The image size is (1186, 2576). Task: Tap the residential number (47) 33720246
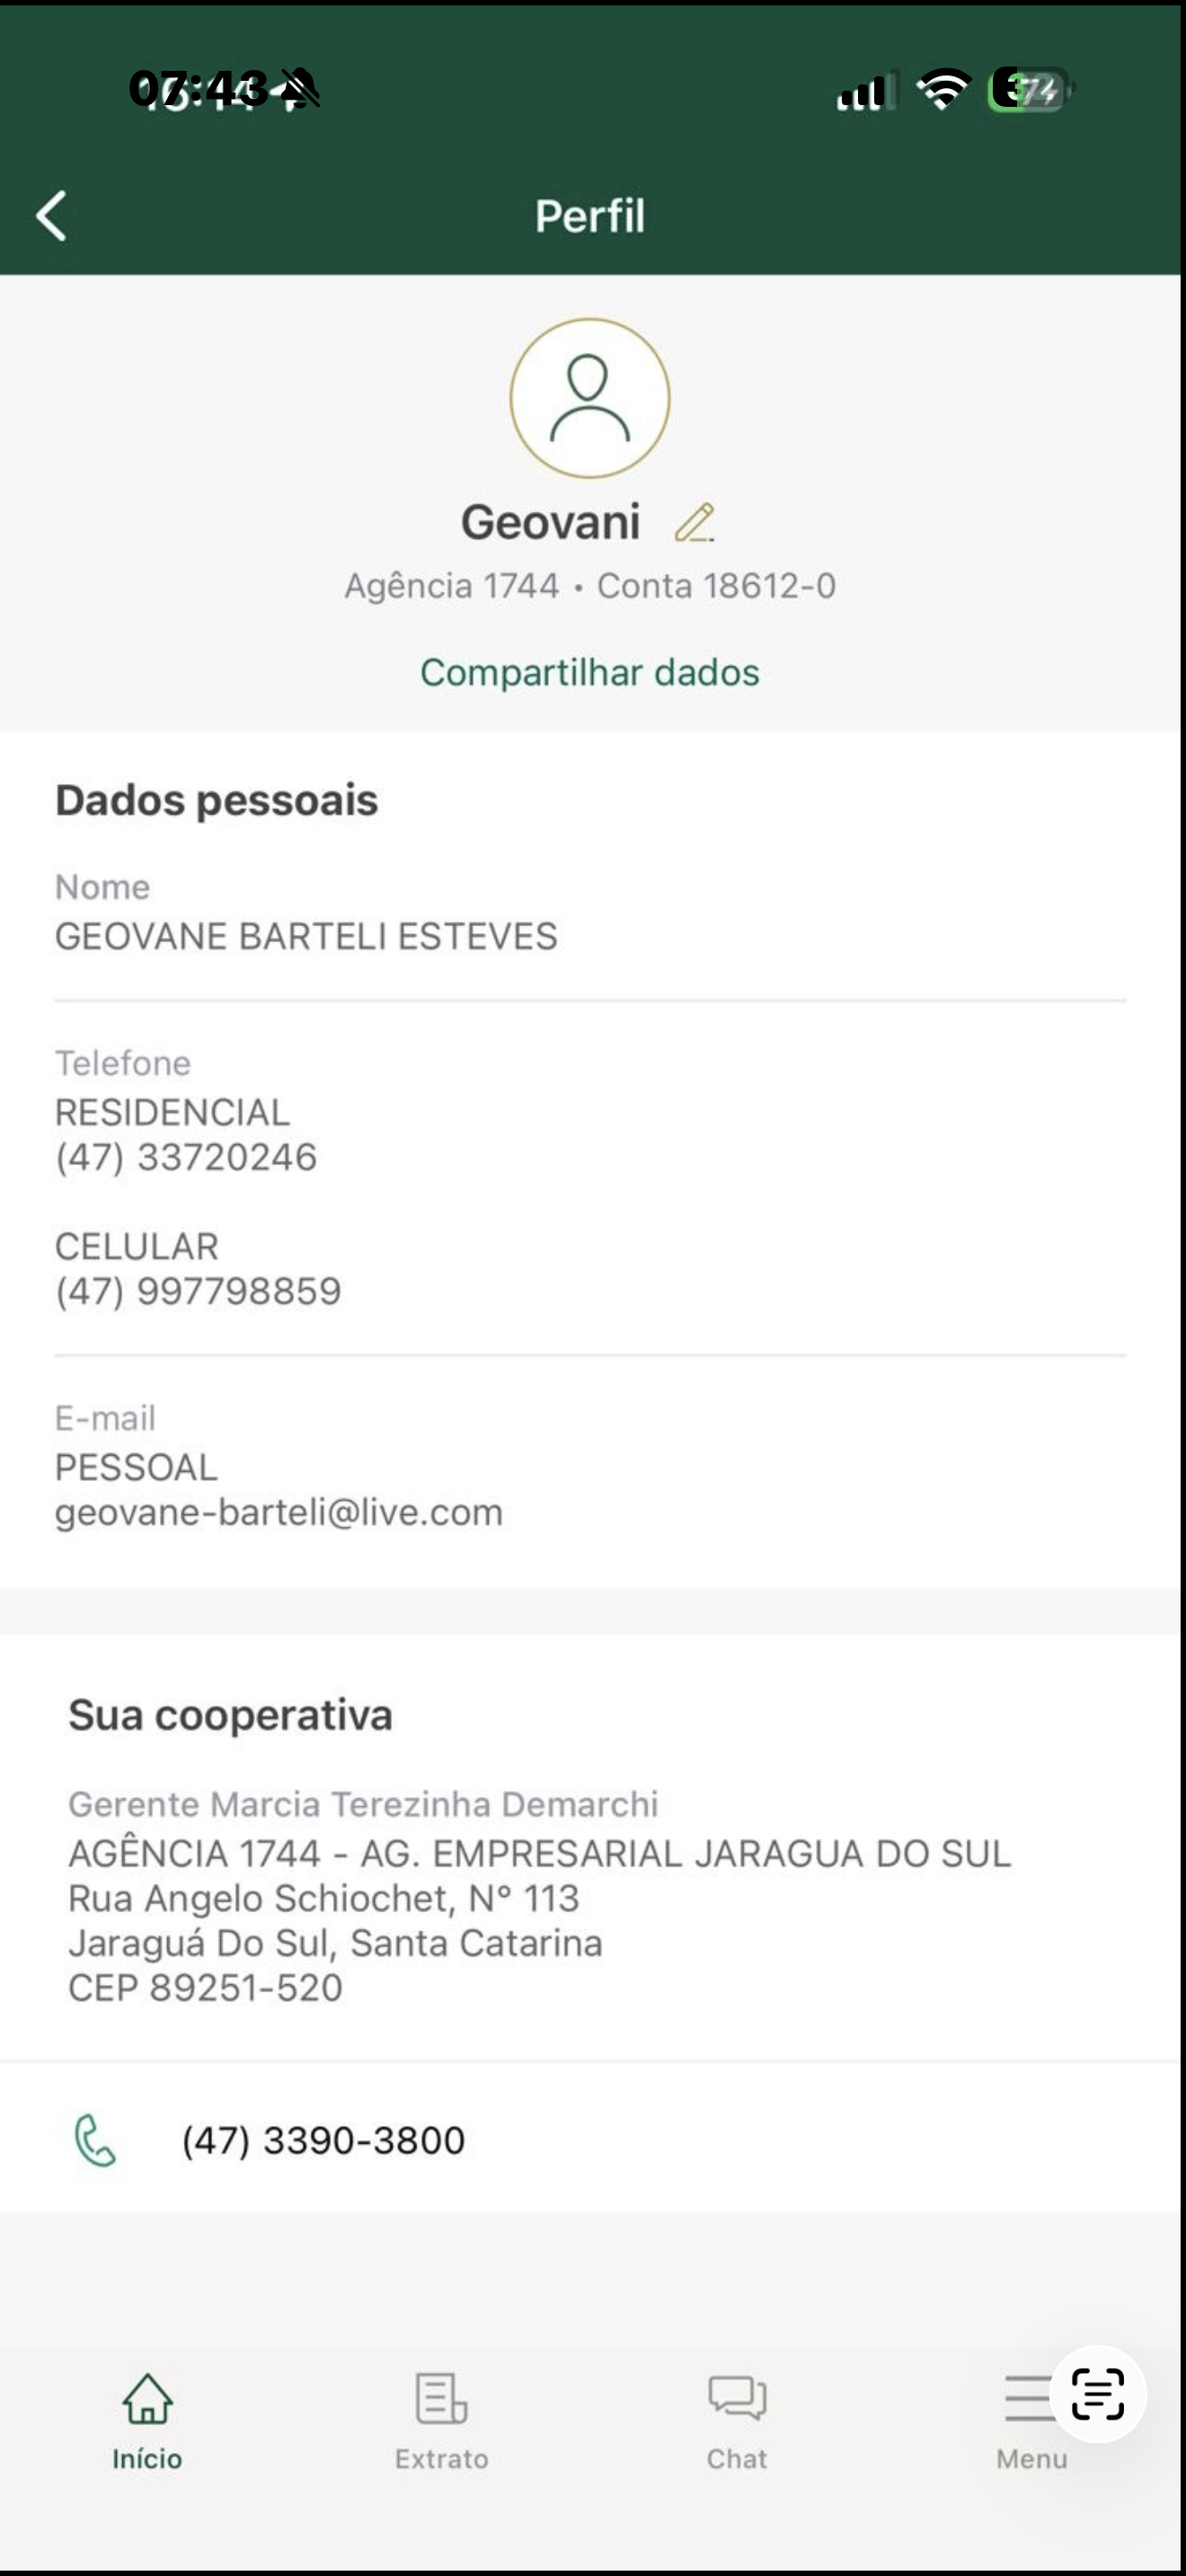pyautogui.click(x=186, y=1157)
